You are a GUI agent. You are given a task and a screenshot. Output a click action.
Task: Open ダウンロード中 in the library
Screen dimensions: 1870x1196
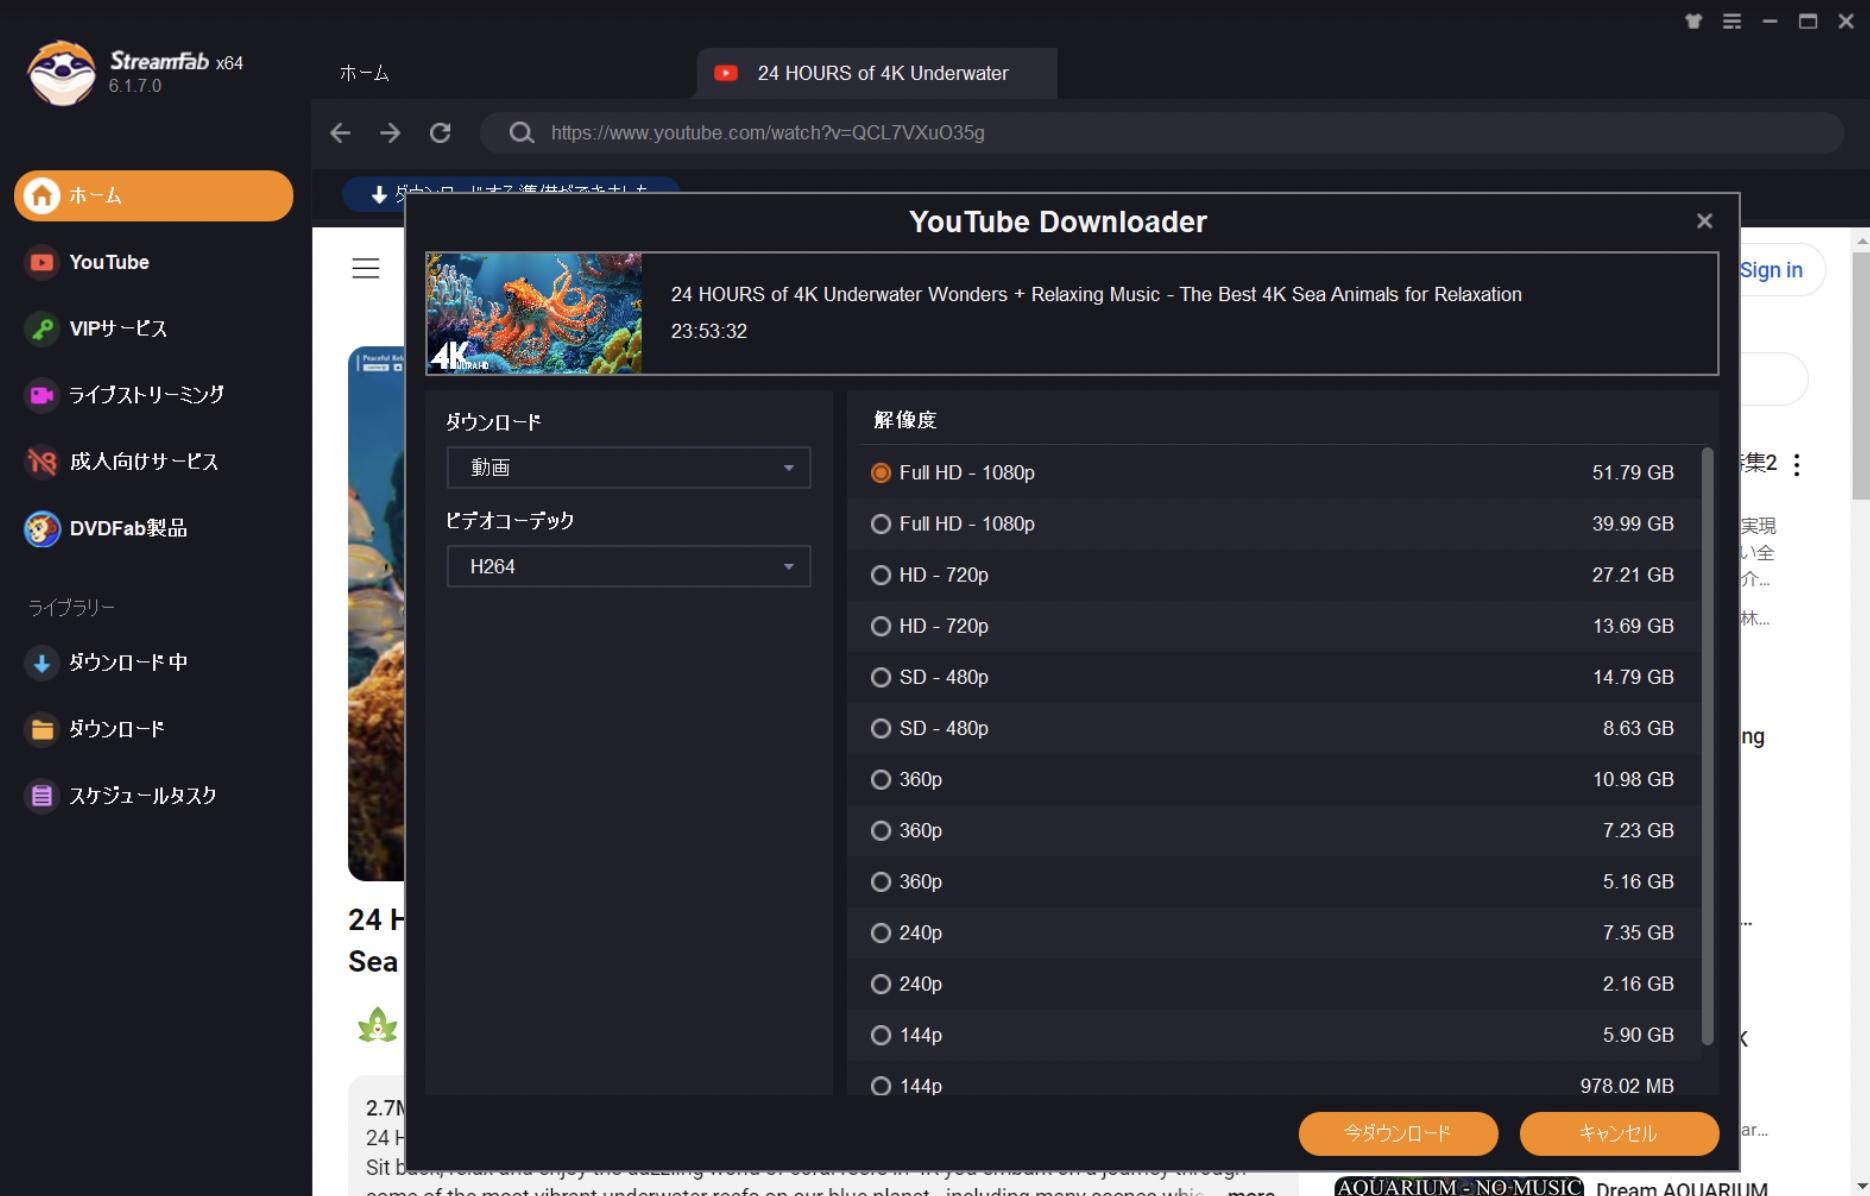click(x=107, y=662)
